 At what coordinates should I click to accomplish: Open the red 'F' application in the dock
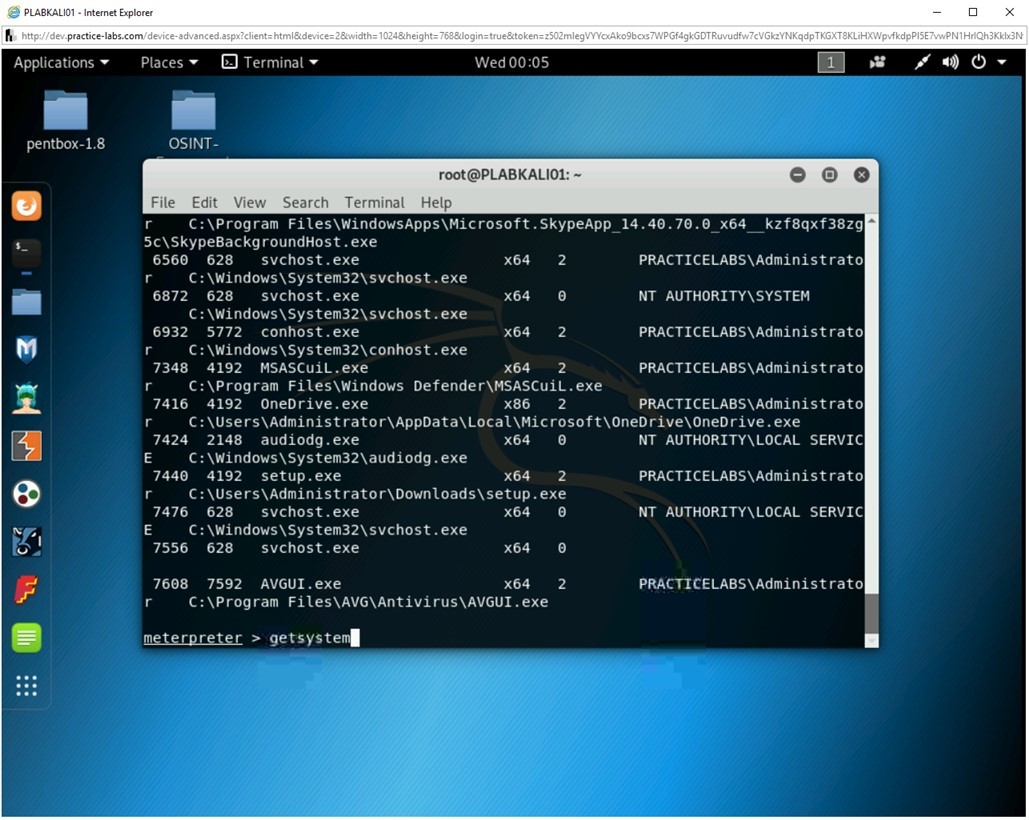coord(25,589)
